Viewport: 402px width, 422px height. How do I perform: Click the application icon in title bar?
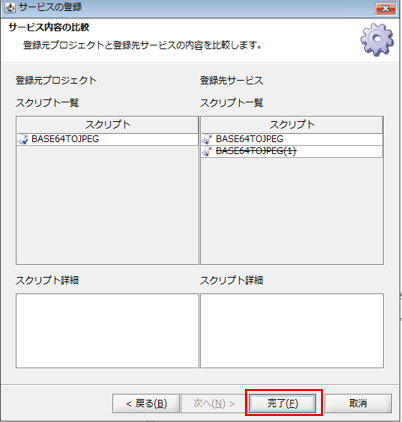pyautogui.click(x=10, y=8)
